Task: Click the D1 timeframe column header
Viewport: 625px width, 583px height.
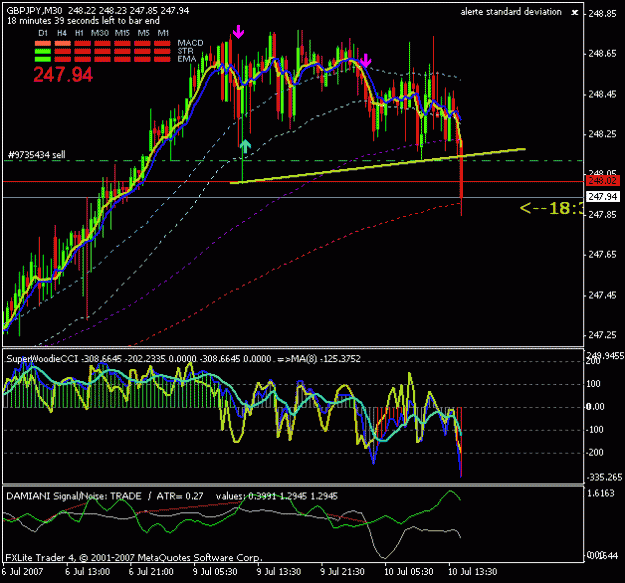Action: (43, 33)
